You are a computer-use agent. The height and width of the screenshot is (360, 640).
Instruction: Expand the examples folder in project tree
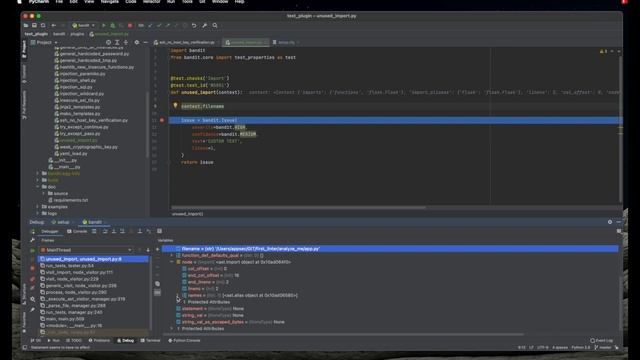pos(38,207)
